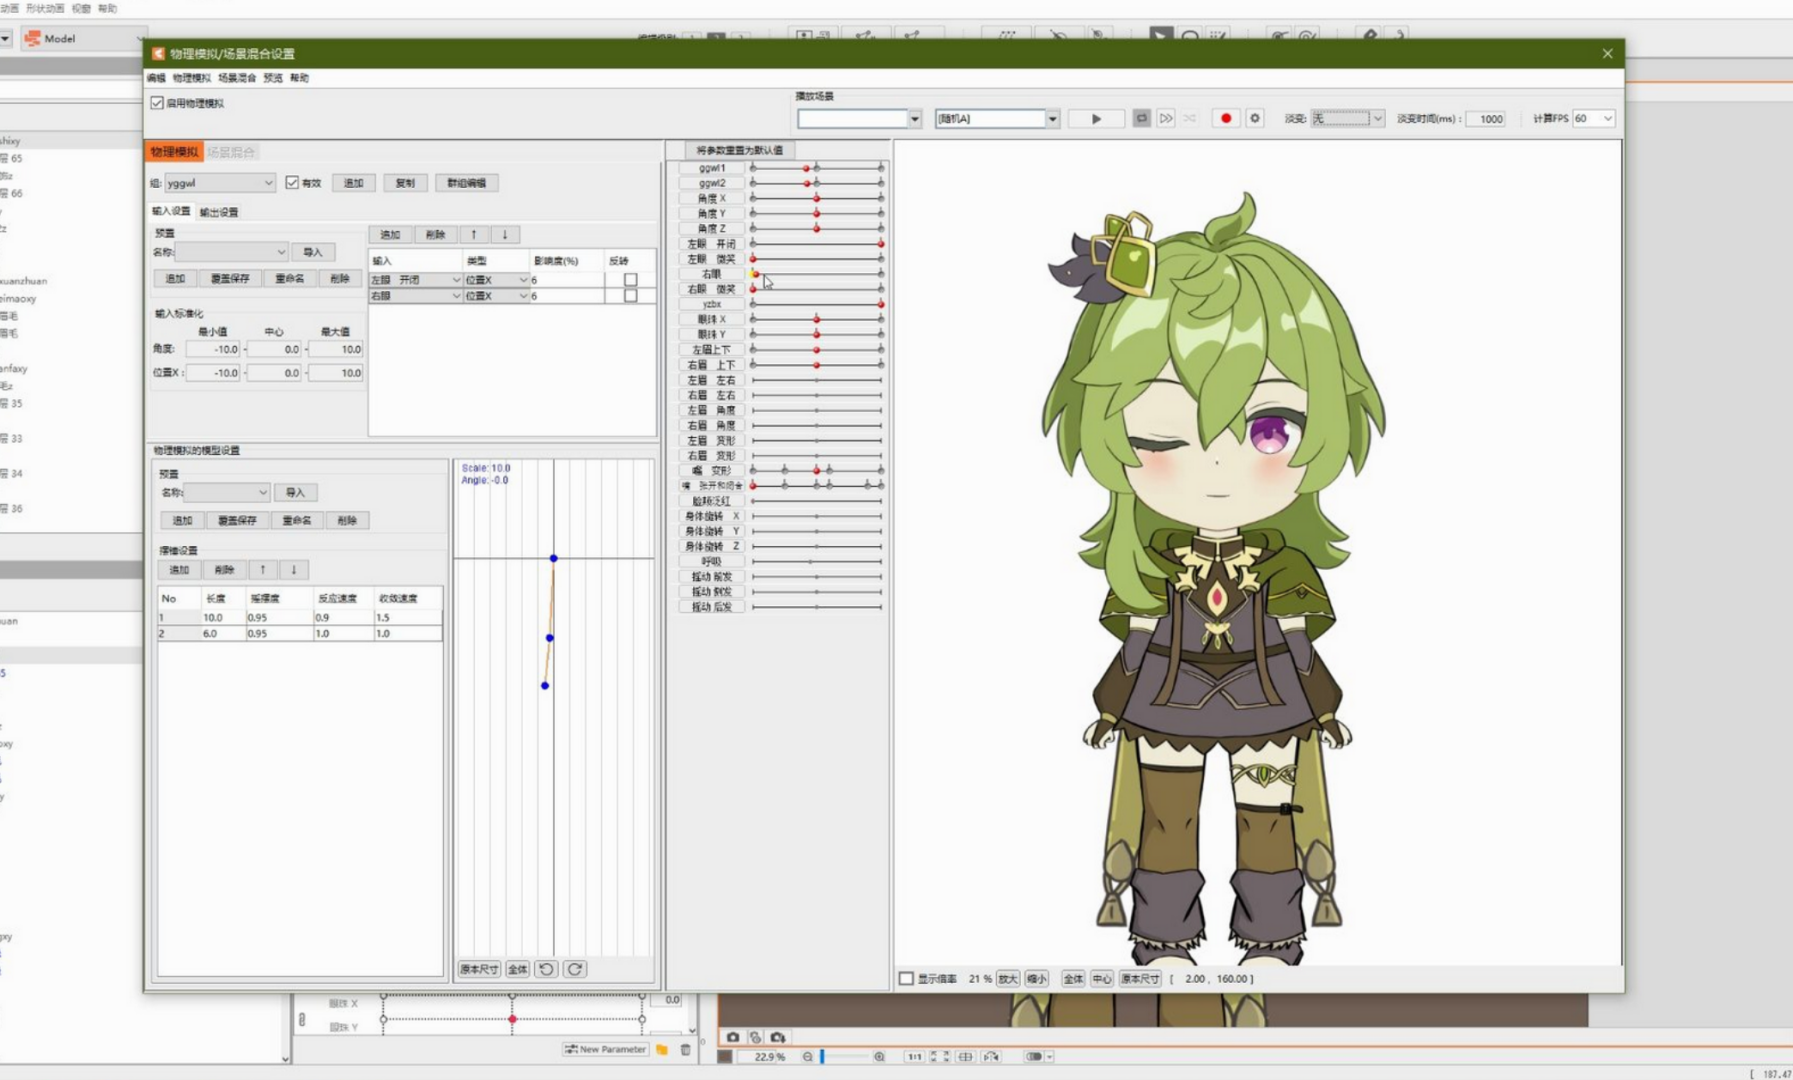Viewport: 1793px width, 1080px height.
Task: Click second capture icon below canvas
Action: point(755,1037)
